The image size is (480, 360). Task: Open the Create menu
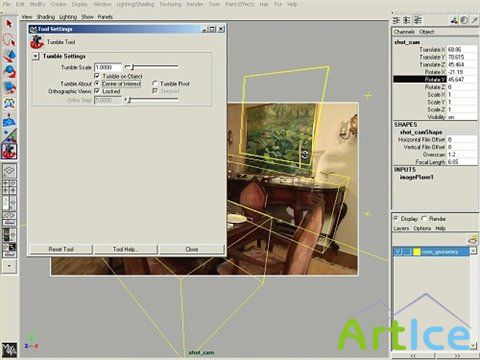tap(59, 4)
